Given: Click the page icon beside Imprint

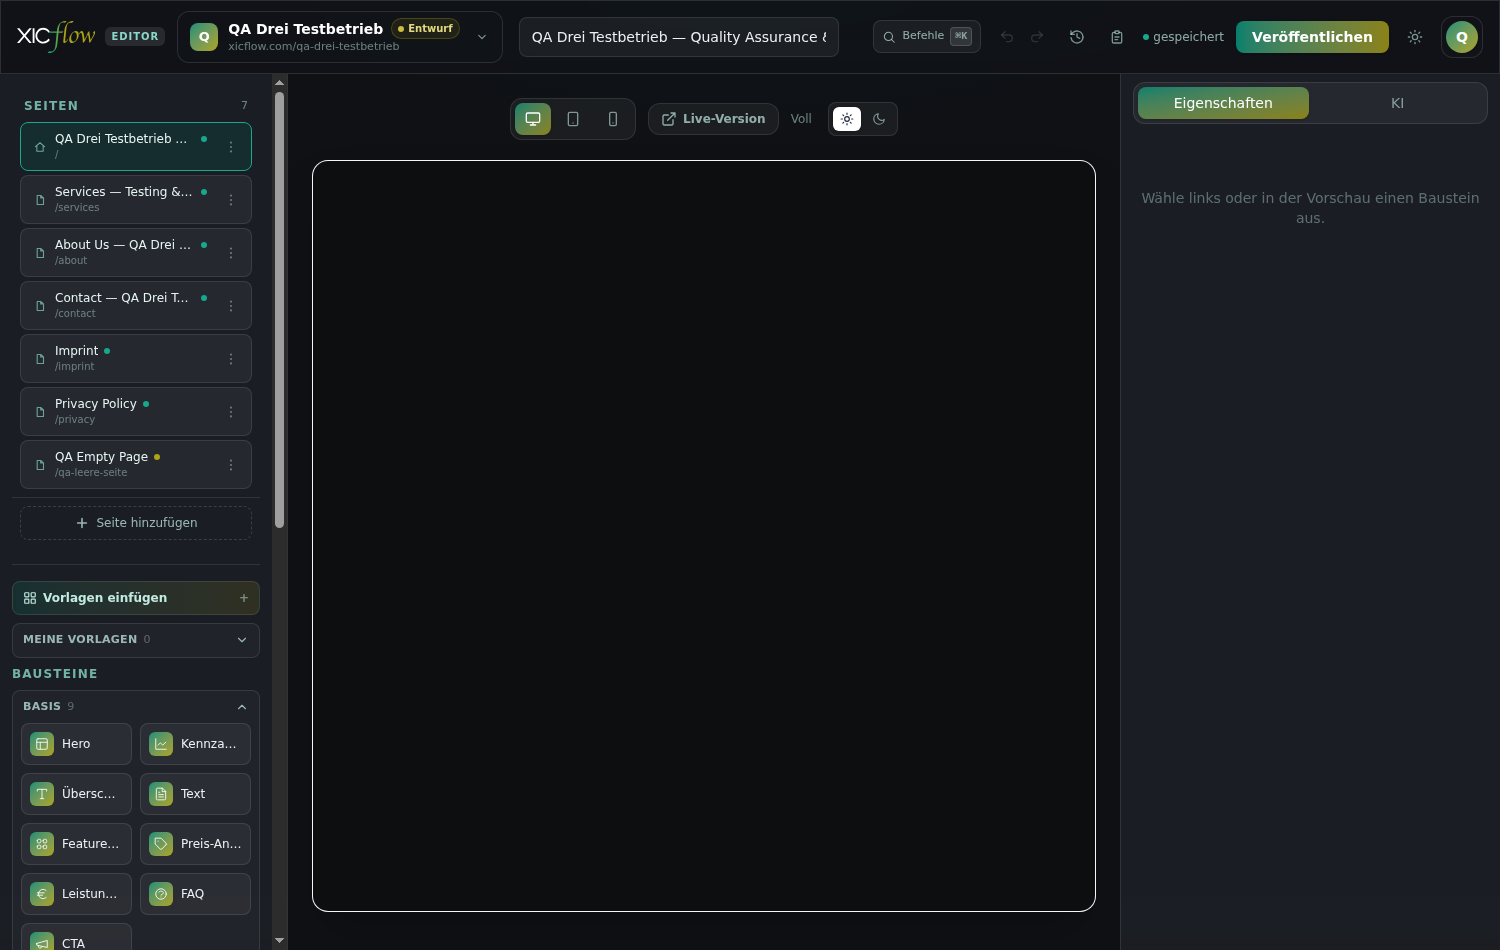Looking at the screenshot, I should click(x=40, y=359).
